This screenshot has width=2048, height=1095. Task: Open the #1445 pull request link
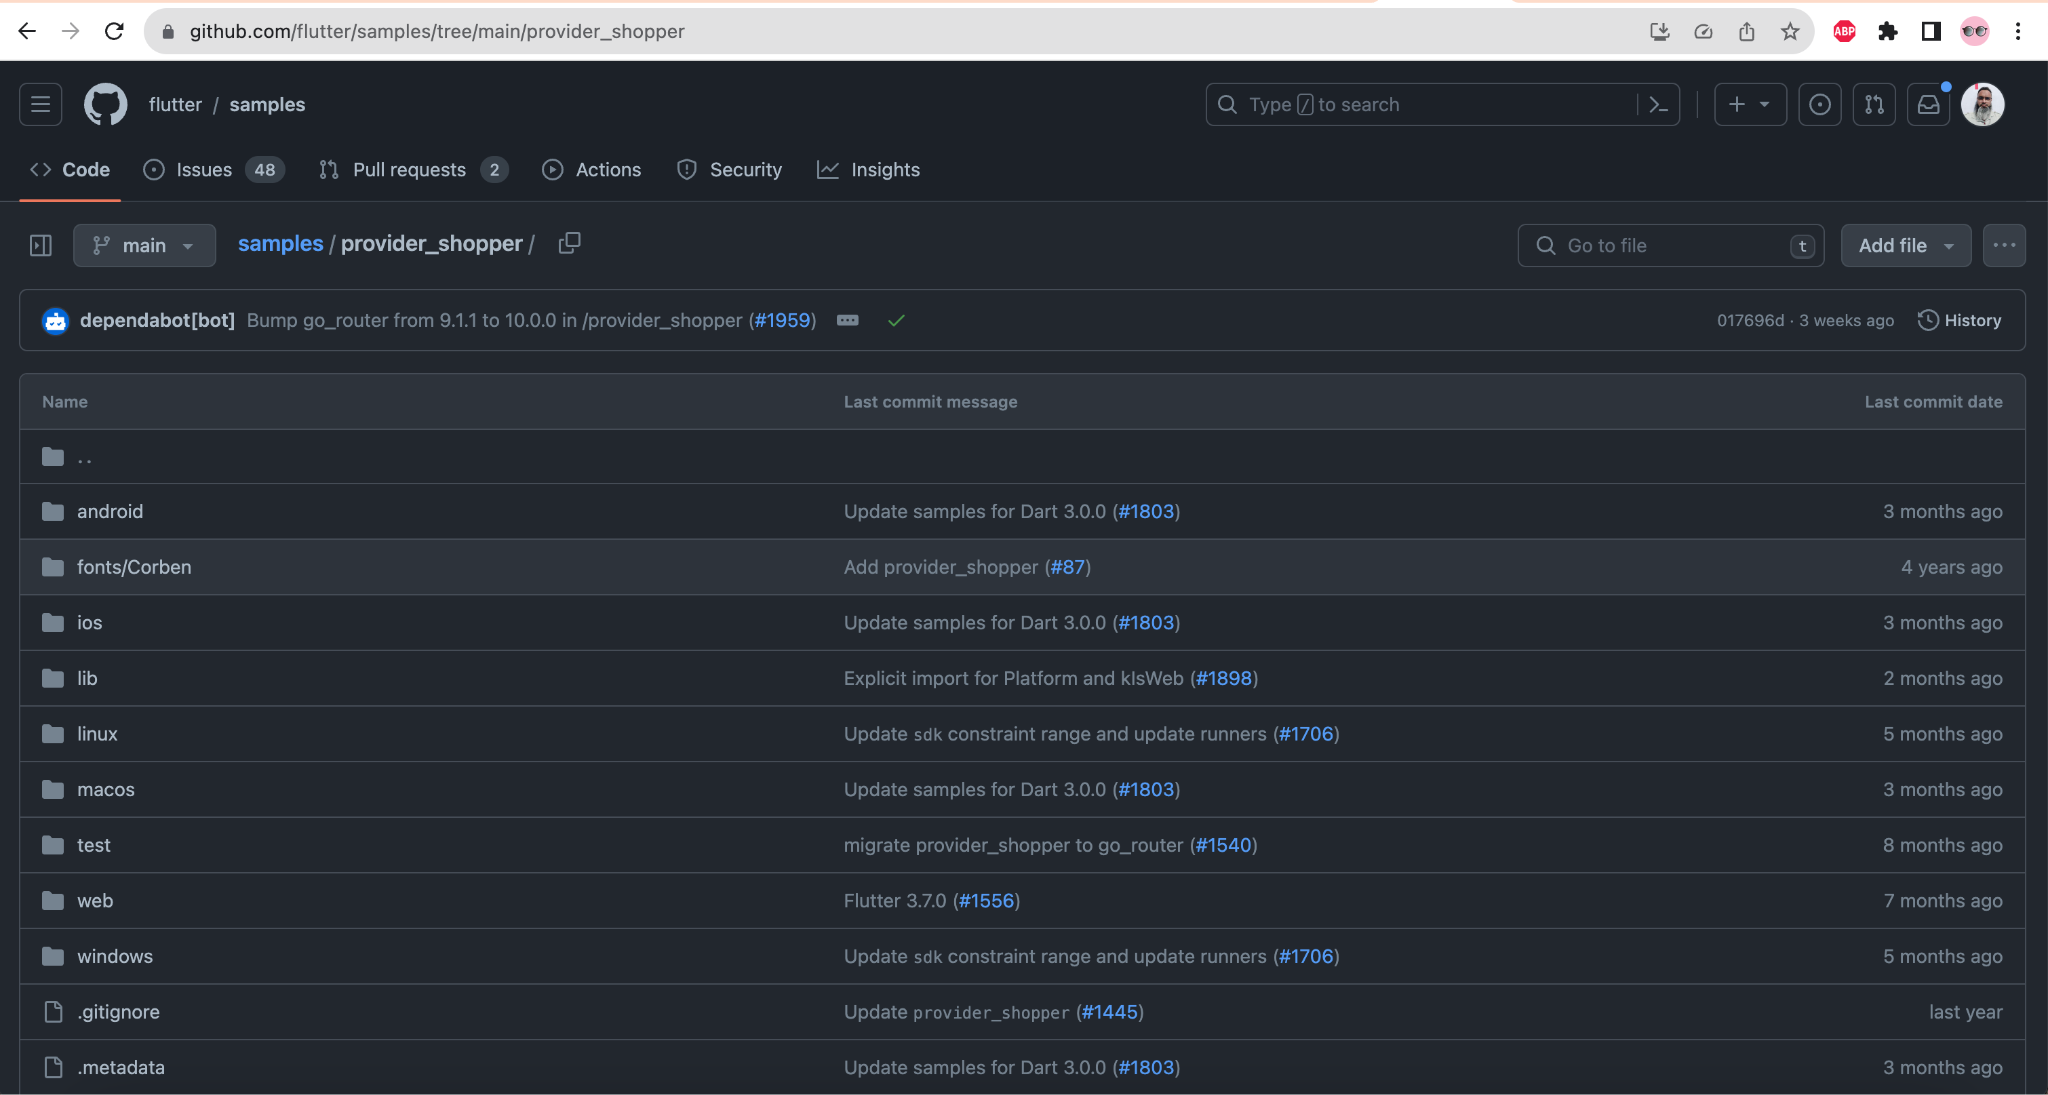coord(1110,1012)
